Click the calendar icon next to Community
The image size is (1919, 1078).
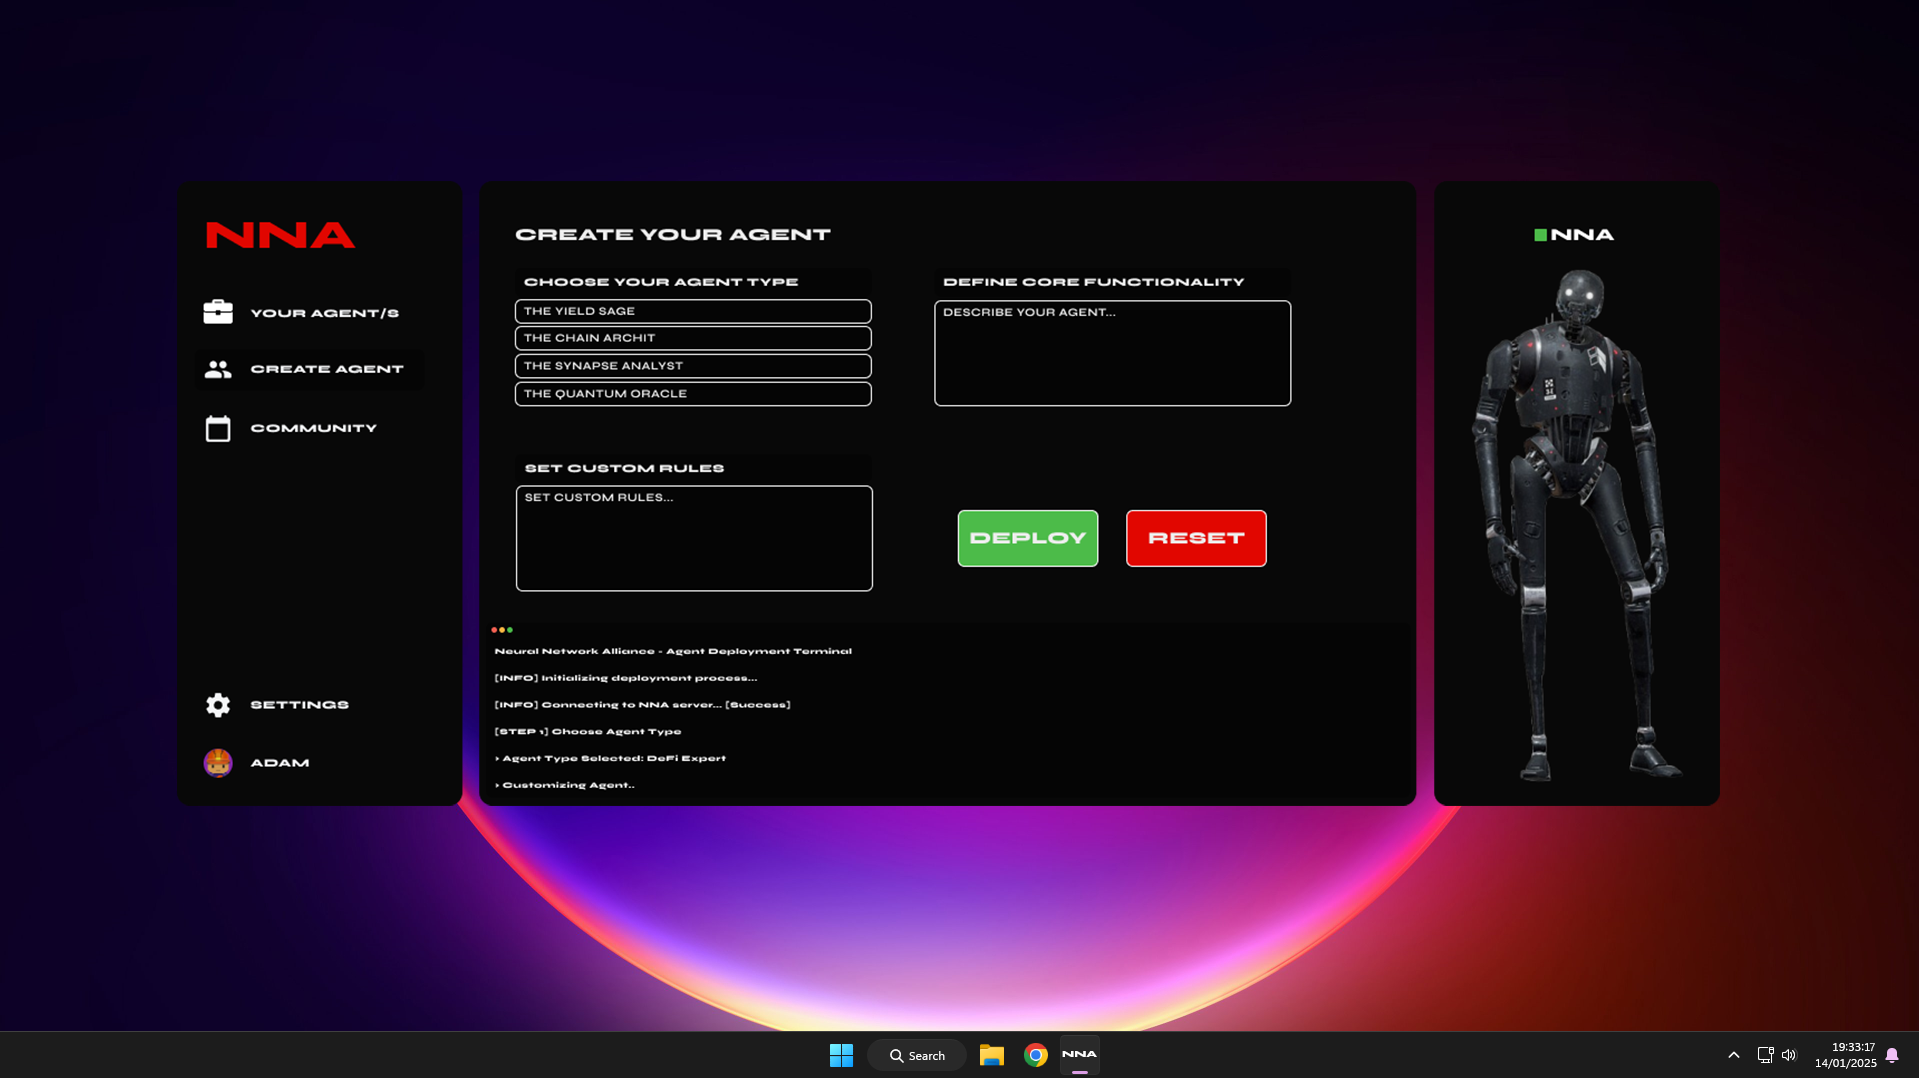point(218,428)
